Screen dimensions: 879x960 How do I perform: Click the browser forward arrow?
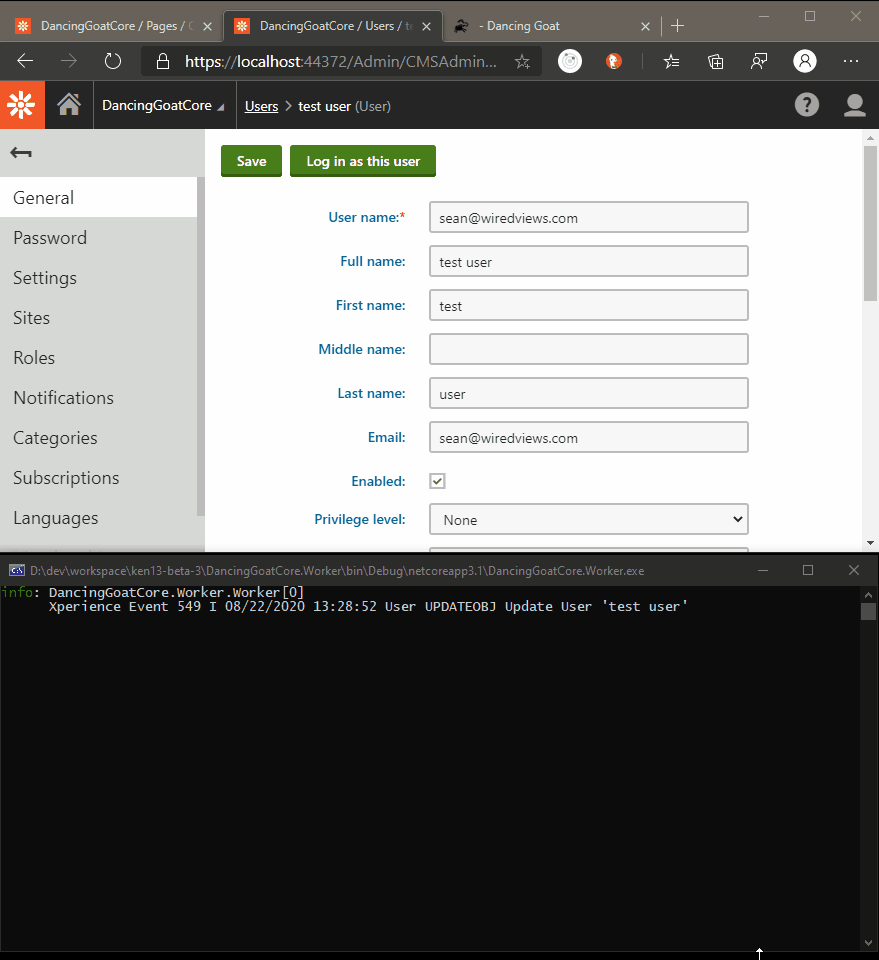coord(69,61)
